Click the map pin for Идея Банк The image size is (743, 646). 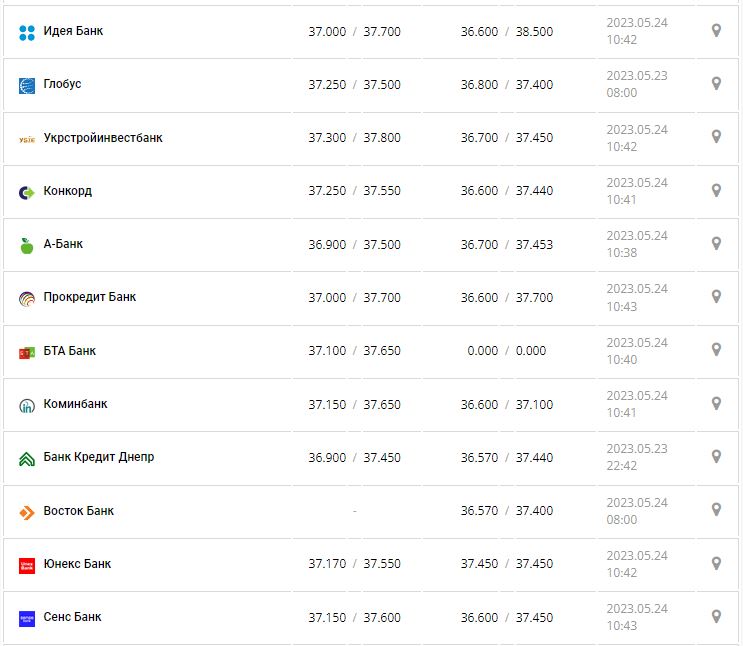716,30
